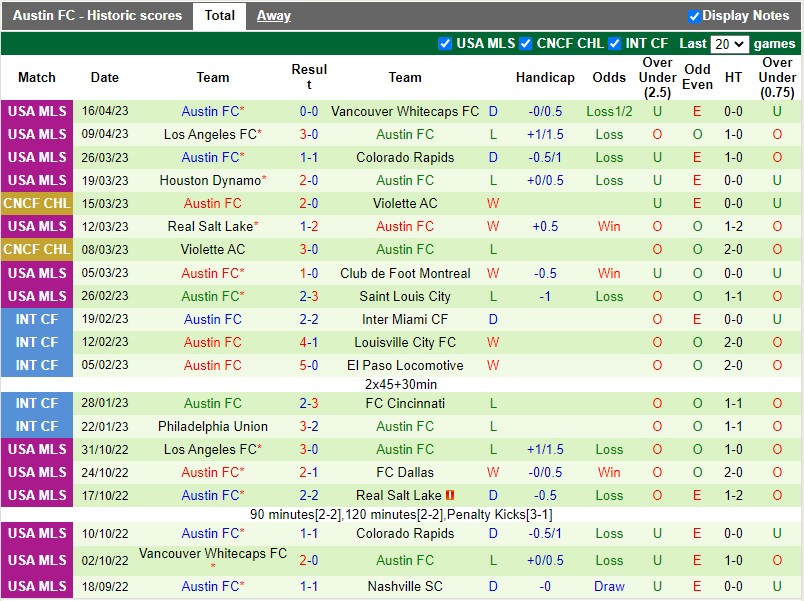Open FC Cincinnati team link
The width and height of the screenshot is (804, 601).
(405, 404)
